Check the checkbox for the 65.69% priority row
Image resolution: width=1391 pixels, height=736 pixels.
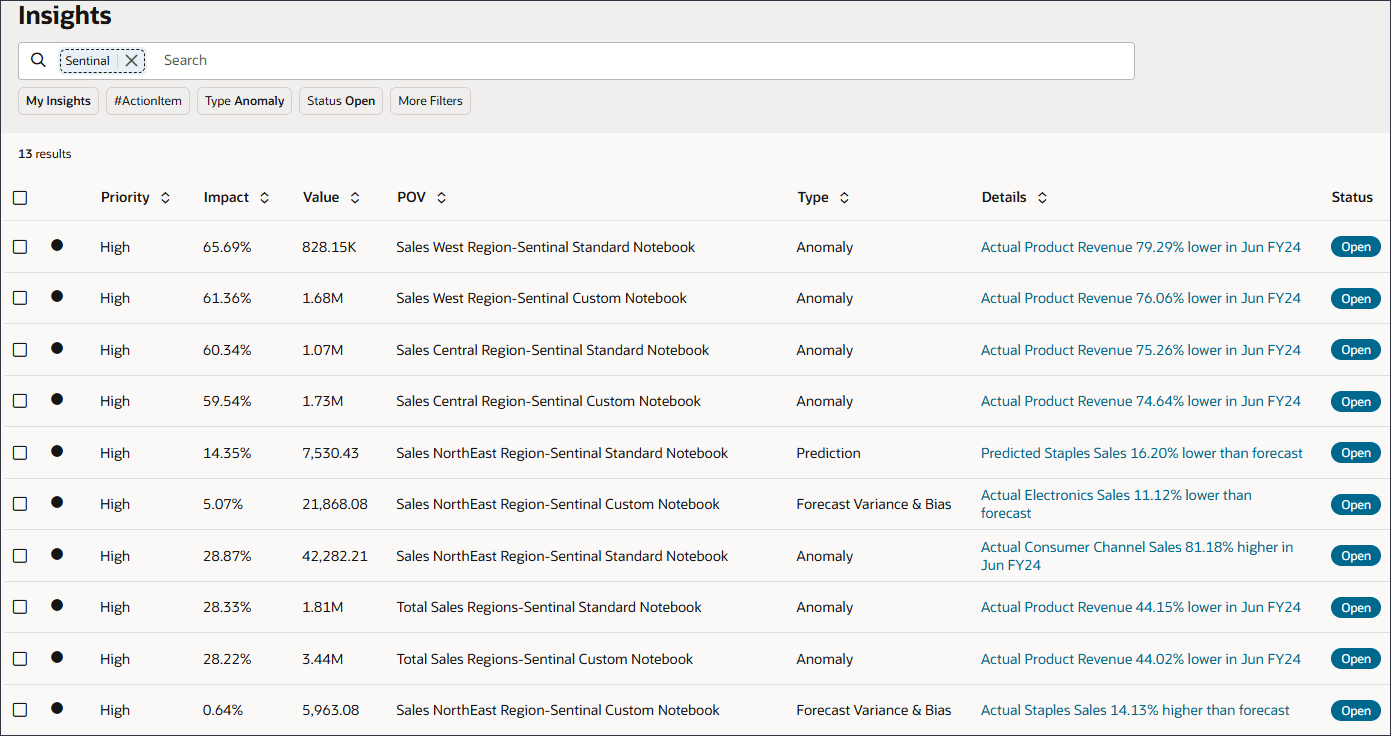click(20, 247)
